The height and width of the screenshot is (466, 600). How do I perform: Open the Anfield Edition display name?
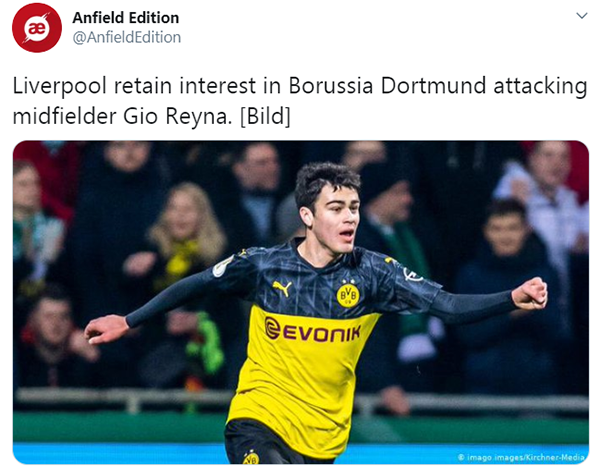126,18
